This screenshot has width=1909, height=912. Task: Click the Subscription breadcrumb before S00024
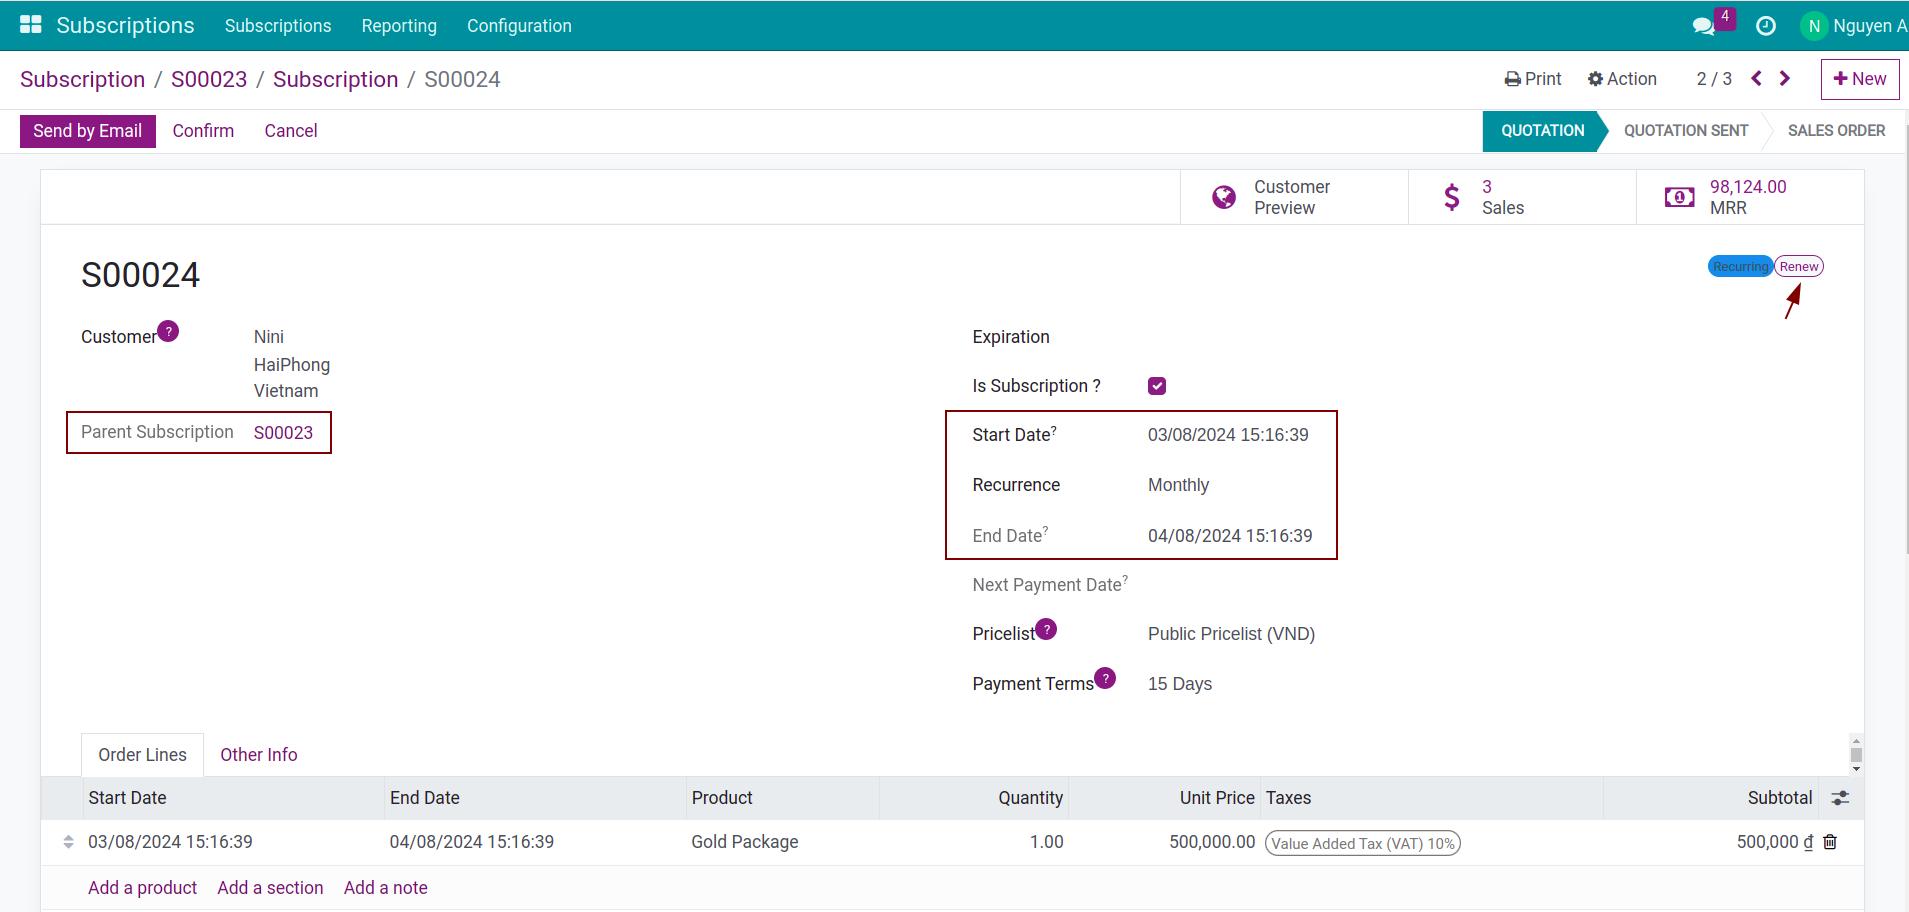[x=335, y=79]
